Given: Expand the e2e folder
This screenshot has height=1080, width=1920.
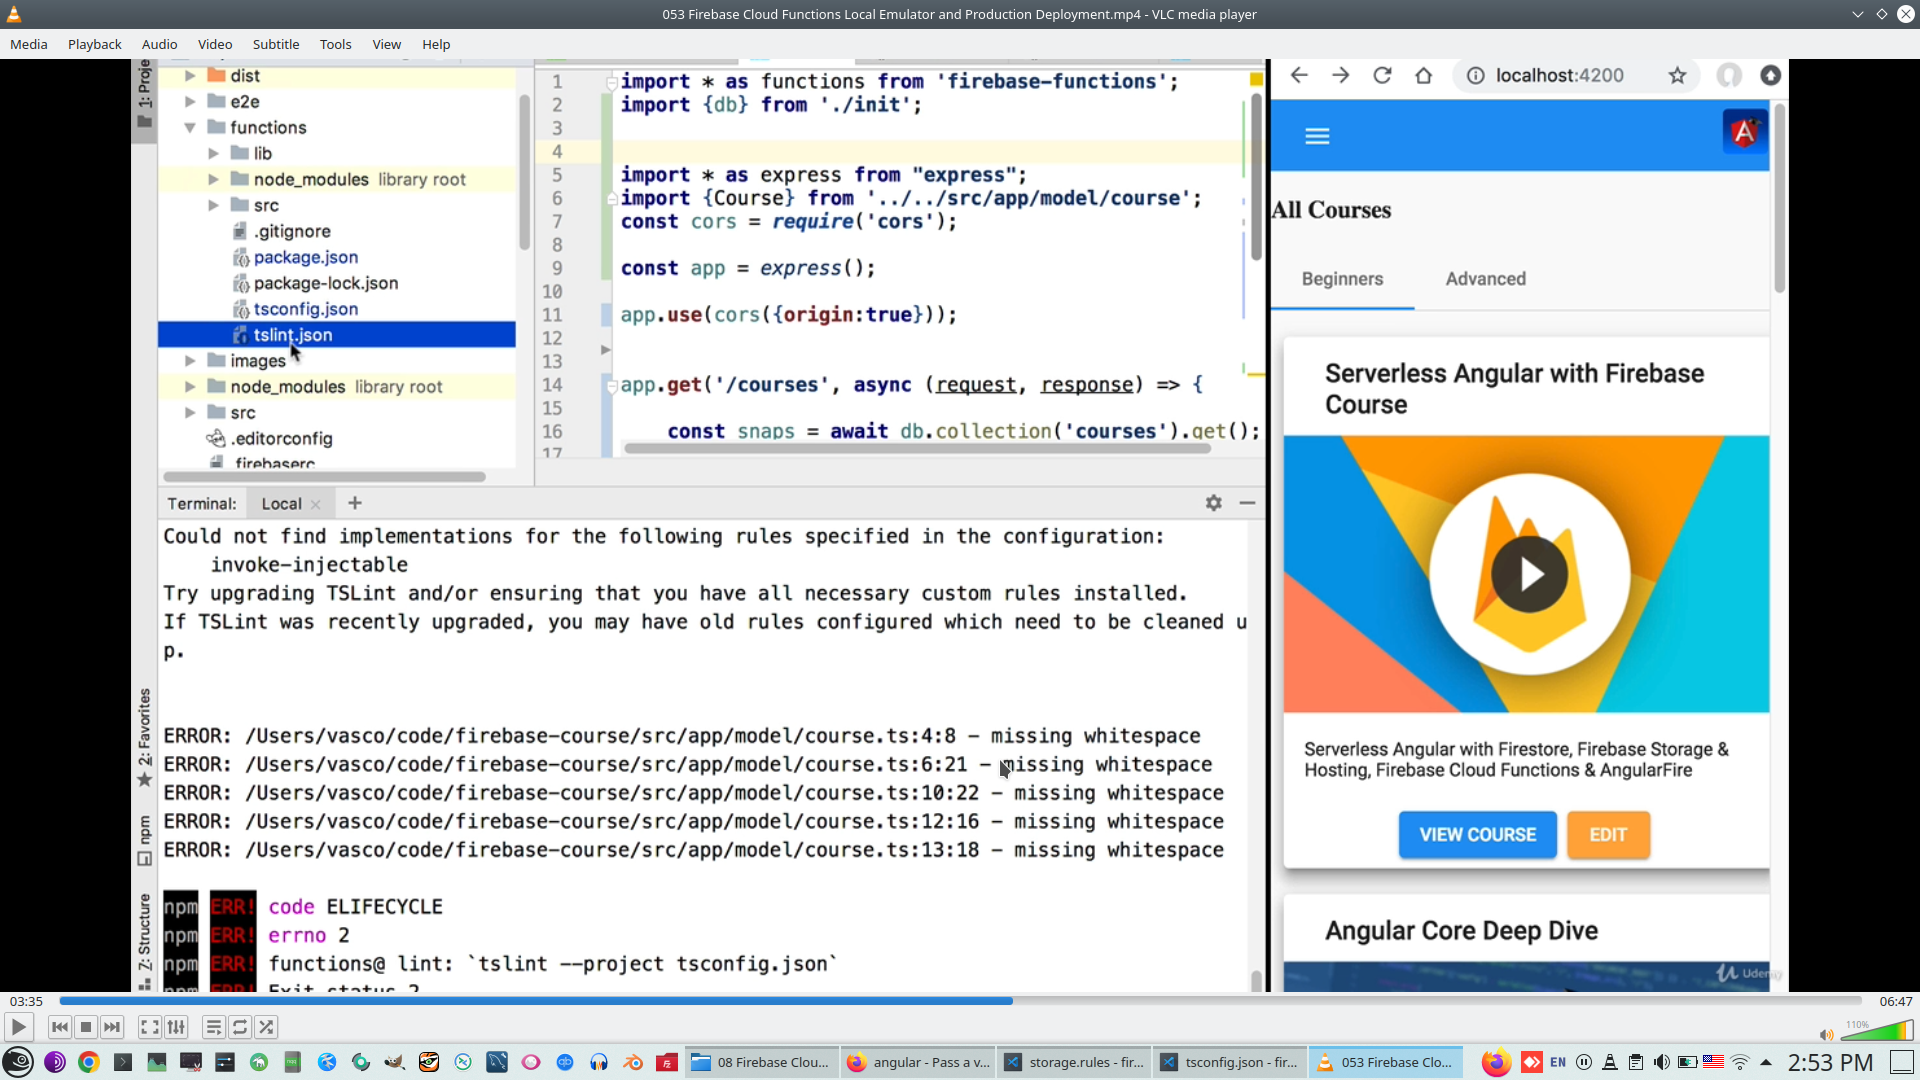Looking at the screenshot, I should [x=190, y=101].
